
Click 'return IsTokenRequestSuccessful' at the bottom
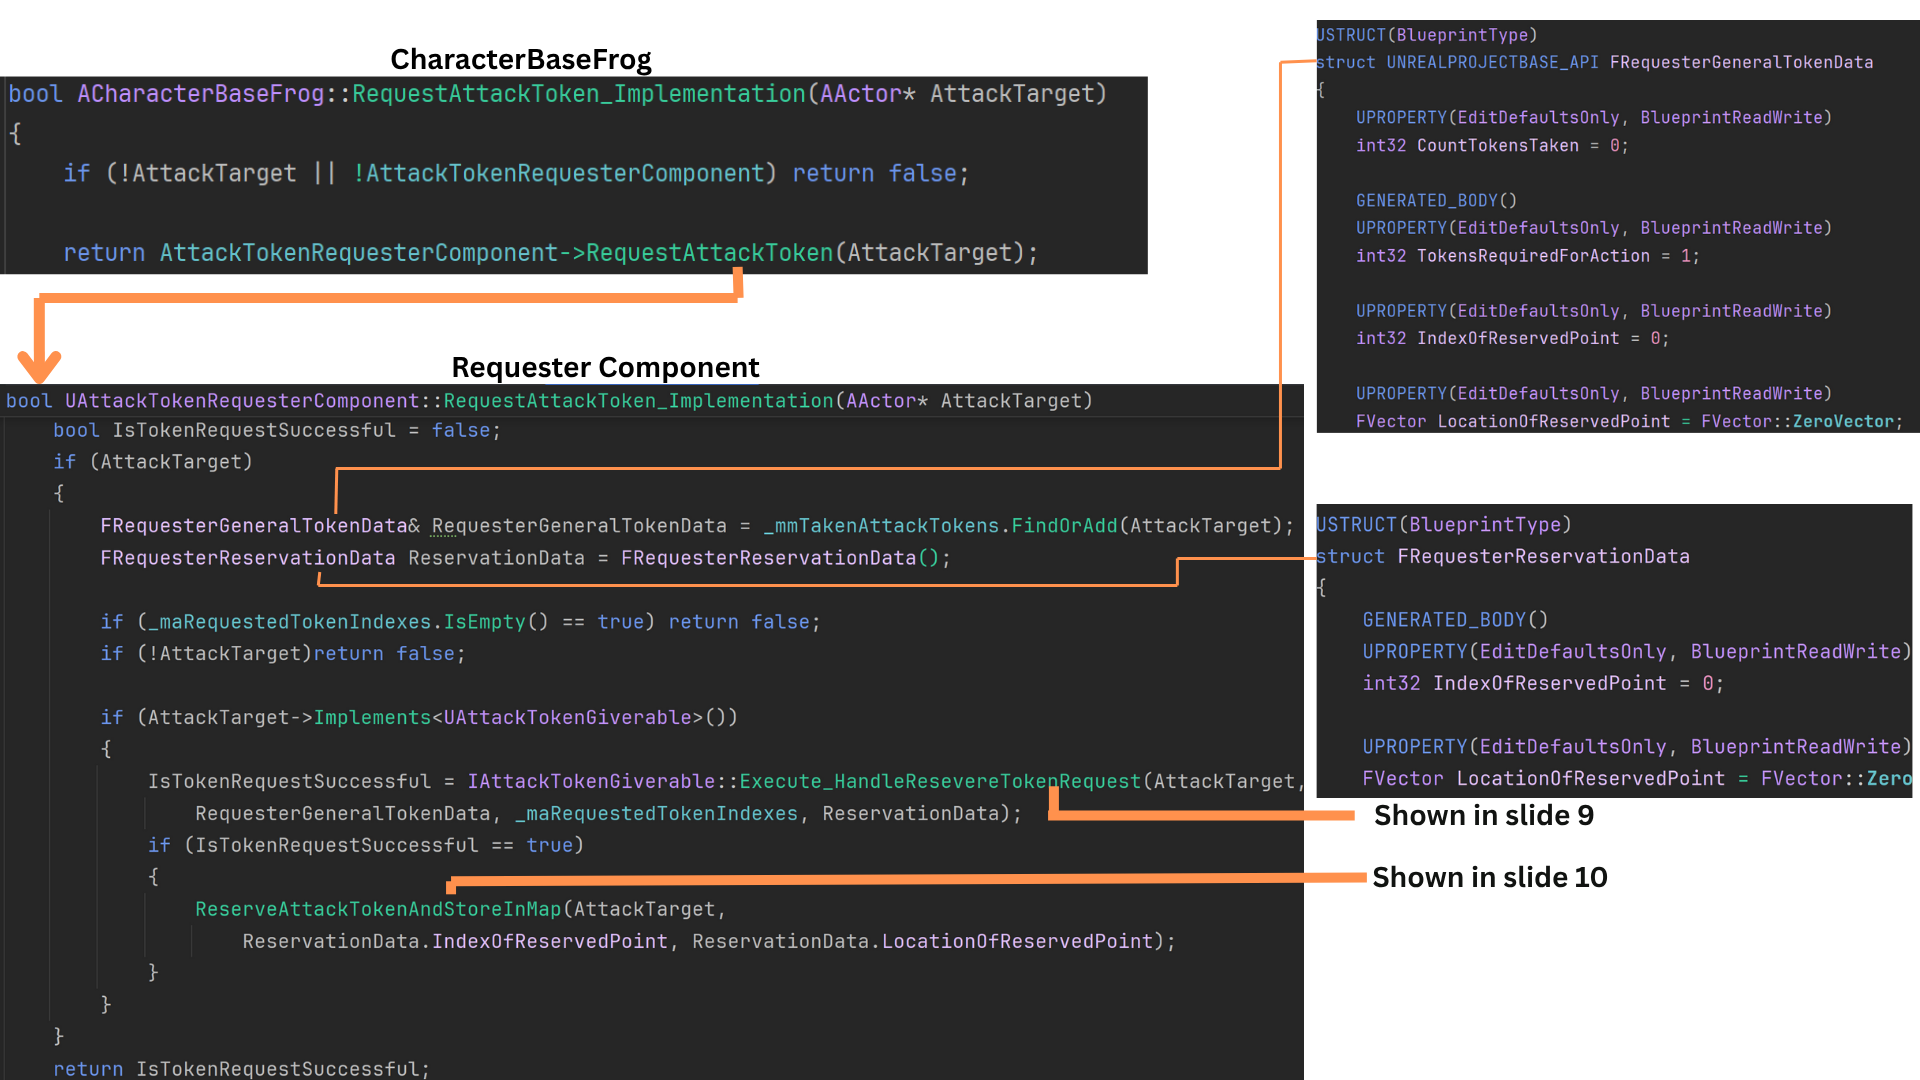coord(241,1068)
